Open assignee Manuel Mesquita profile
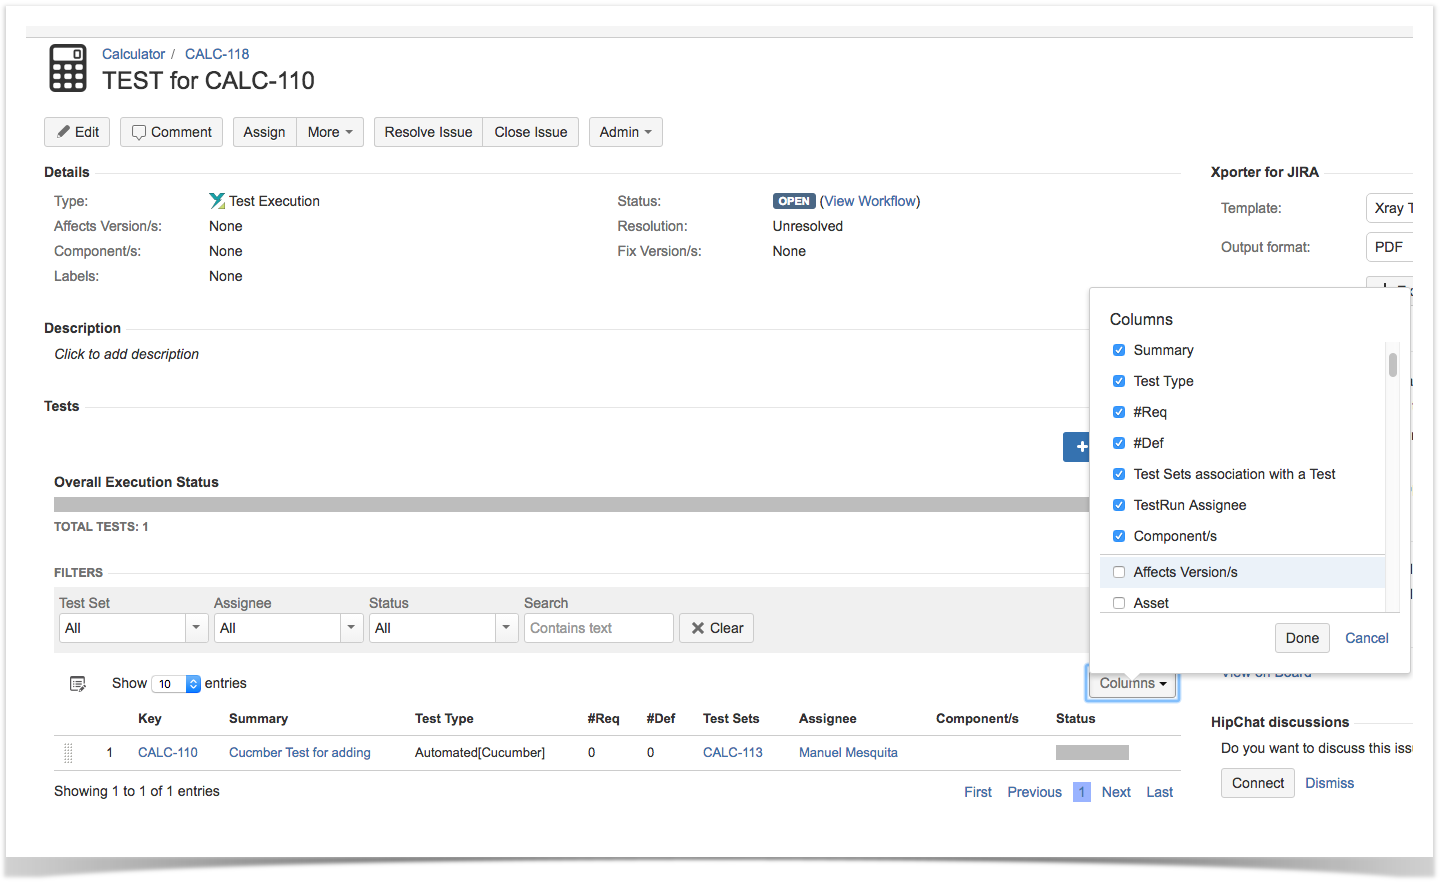This screenshot has width=1447, height=886. (x=848, y=753)
